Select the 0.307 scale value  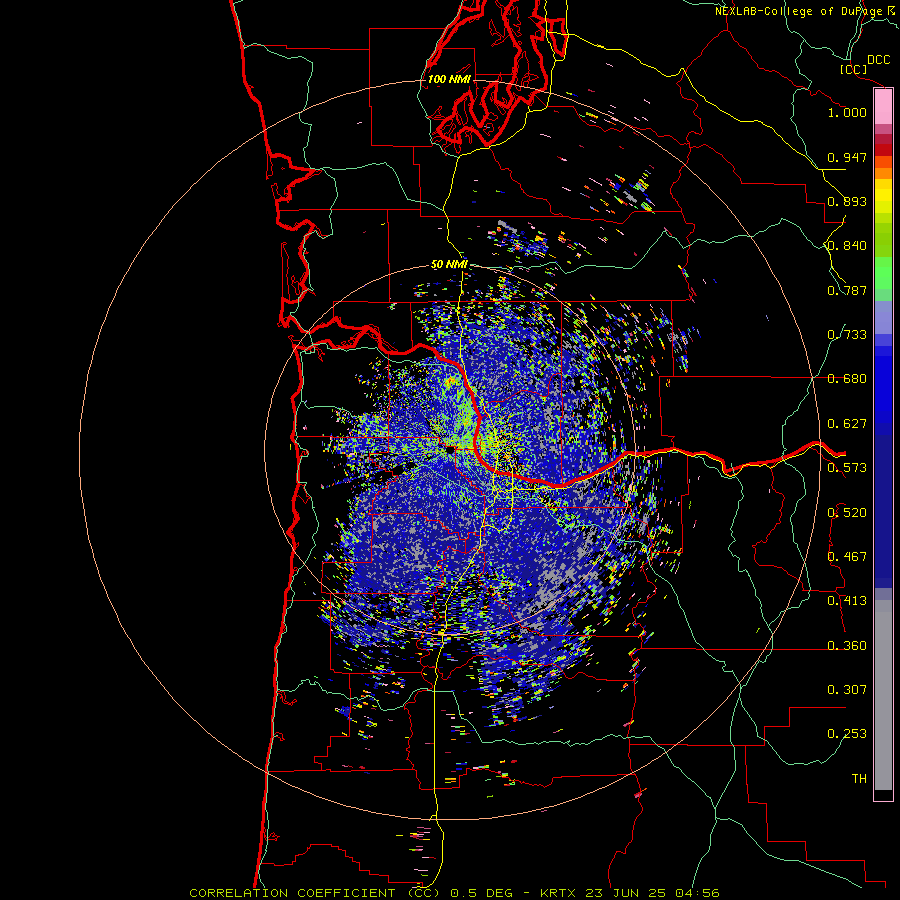pyautogui.click(x=847, y=690)
